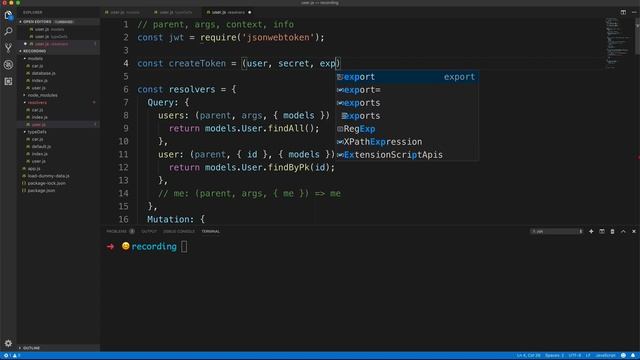
Task: Switch to the user.js models tab
Action: tap(124, 12)
